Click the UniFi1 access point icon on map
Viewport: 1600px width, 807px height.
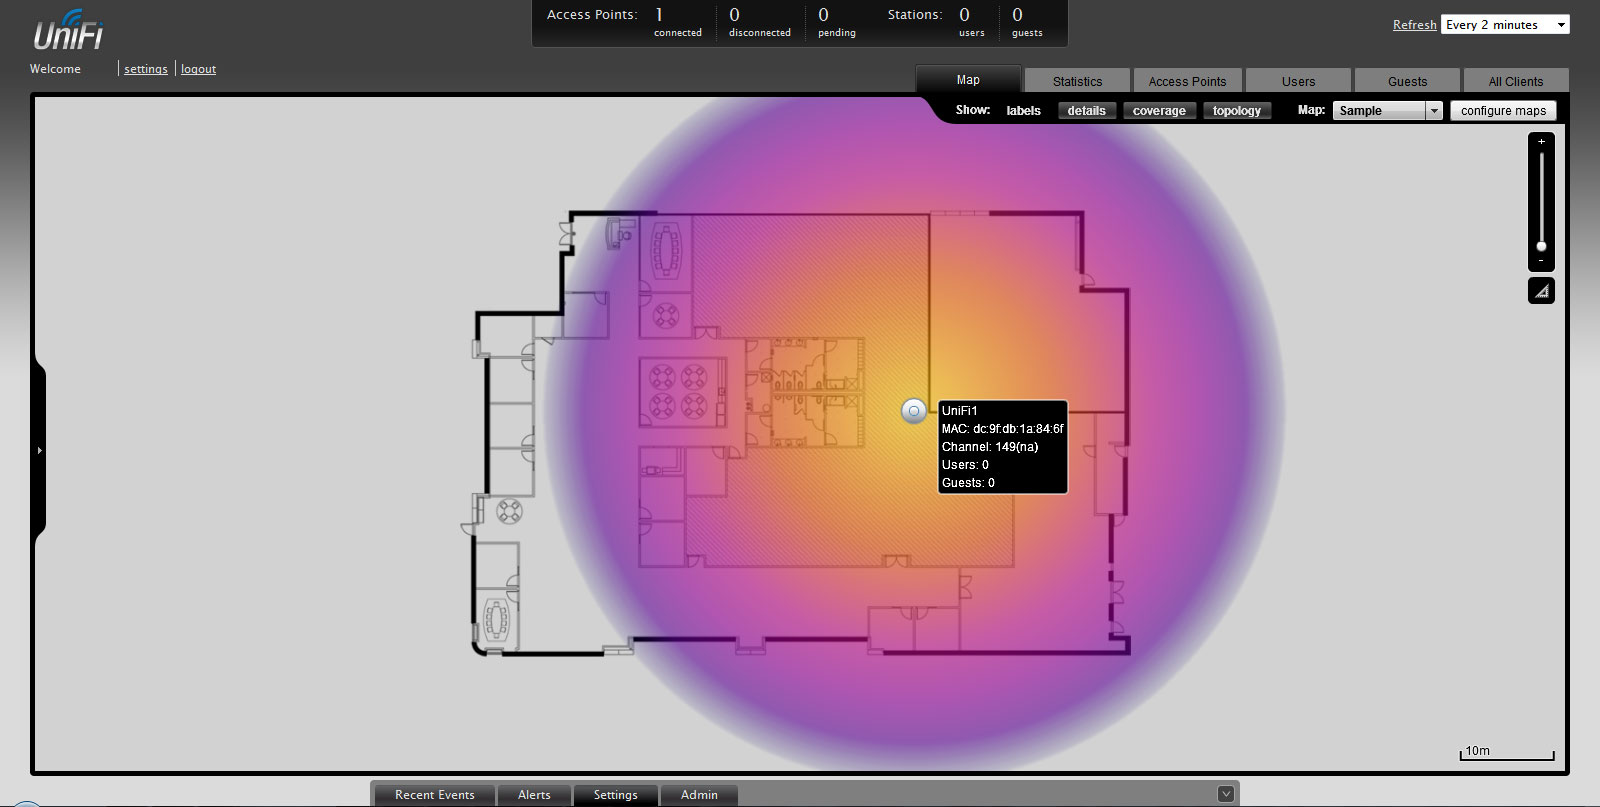[x=913, y=411]
